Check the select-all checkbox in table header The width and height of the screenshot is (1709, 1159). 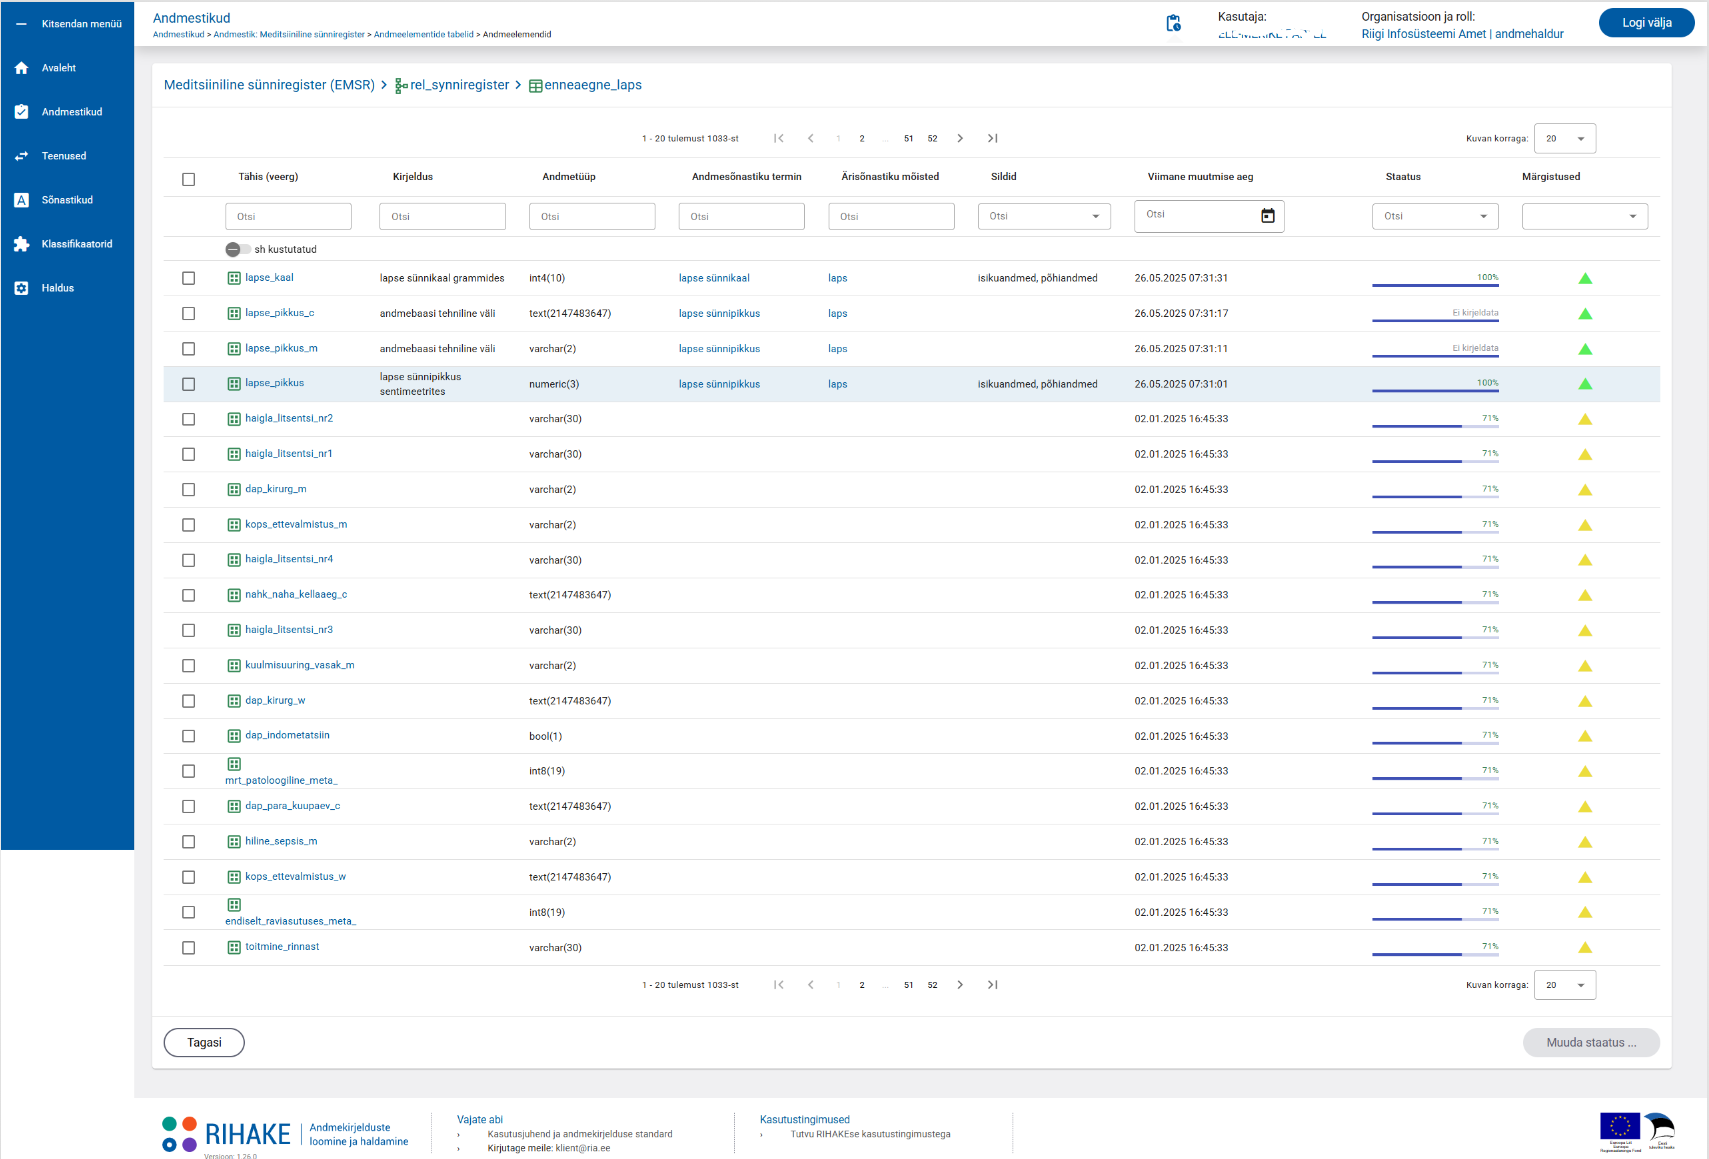tap(188, 180)
